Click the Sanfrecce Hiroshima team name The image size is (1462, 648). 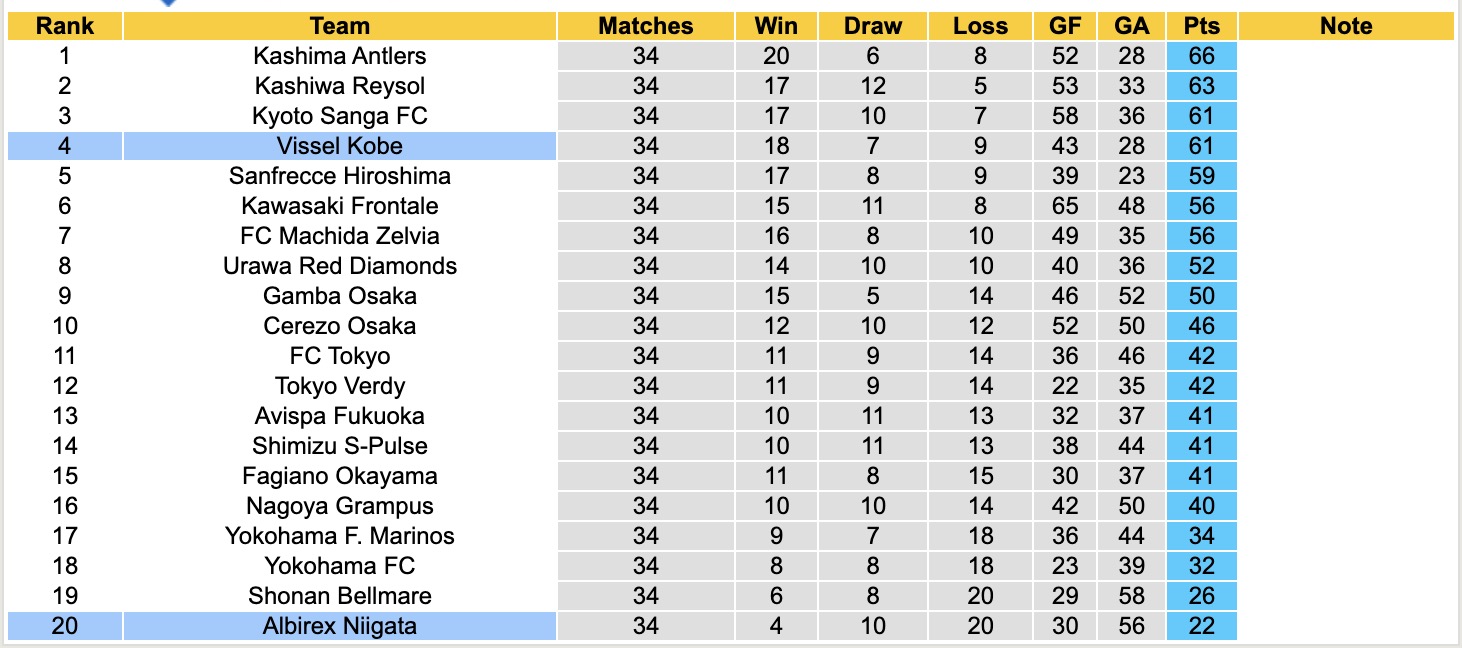click(x=339, y=176)
